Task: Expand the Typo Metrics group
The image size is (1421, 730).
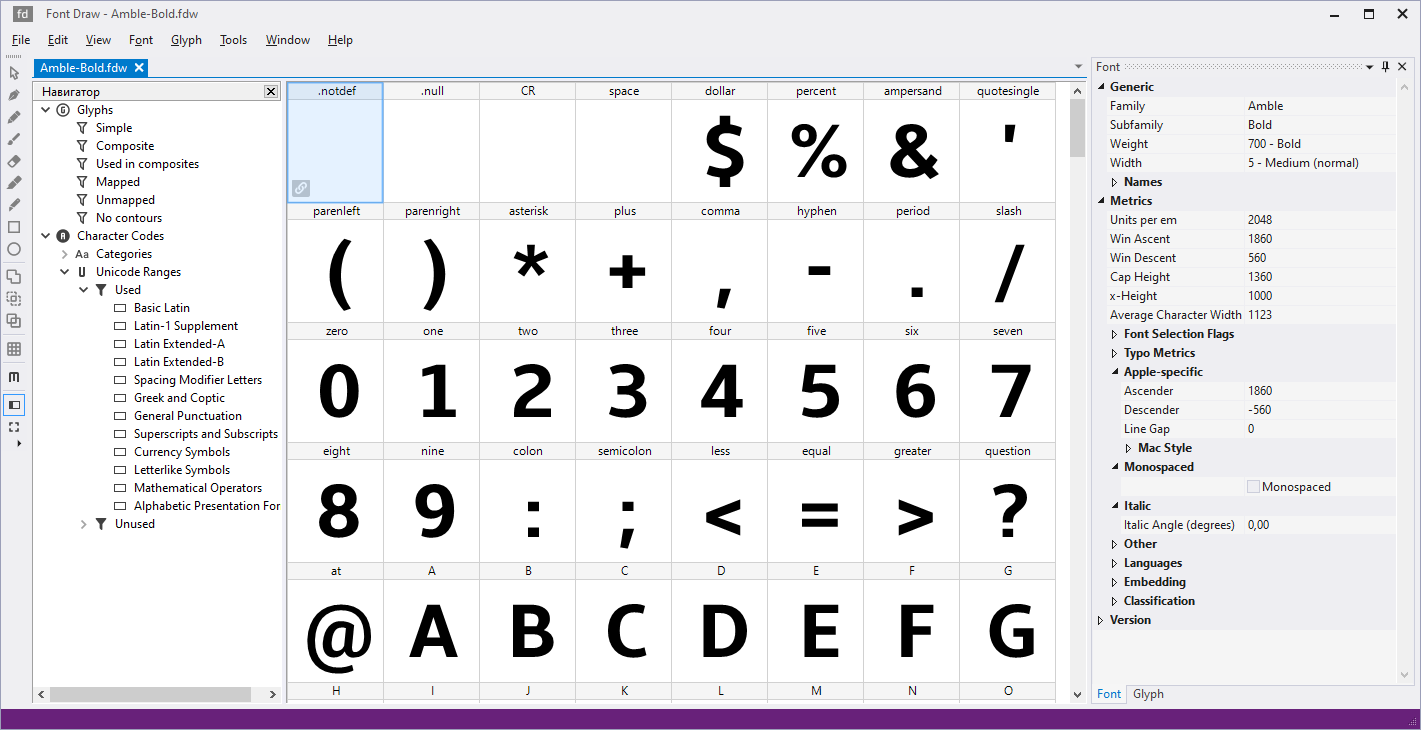Action: point(1115,353)
